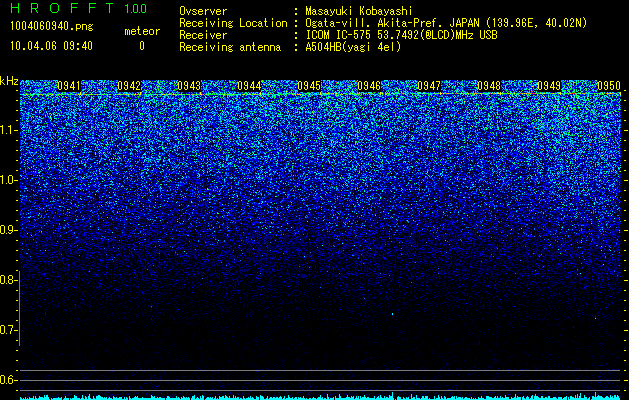Click the 0.8 frequency axis label
Screen dimensions: 629x400
point(8,280)
